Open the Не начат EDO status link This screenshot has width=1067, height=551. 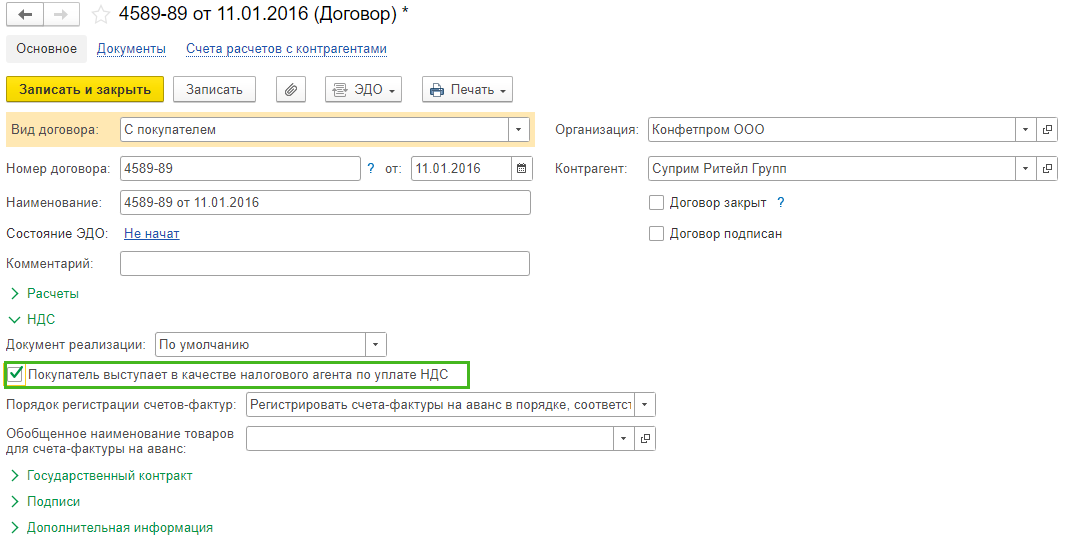(152, 234)
